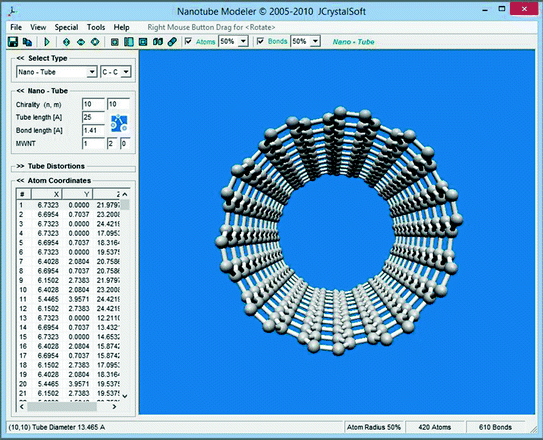Screen dimensions: 543x440
Task: Click the stereo pair view icon
Action: [158, 42]
